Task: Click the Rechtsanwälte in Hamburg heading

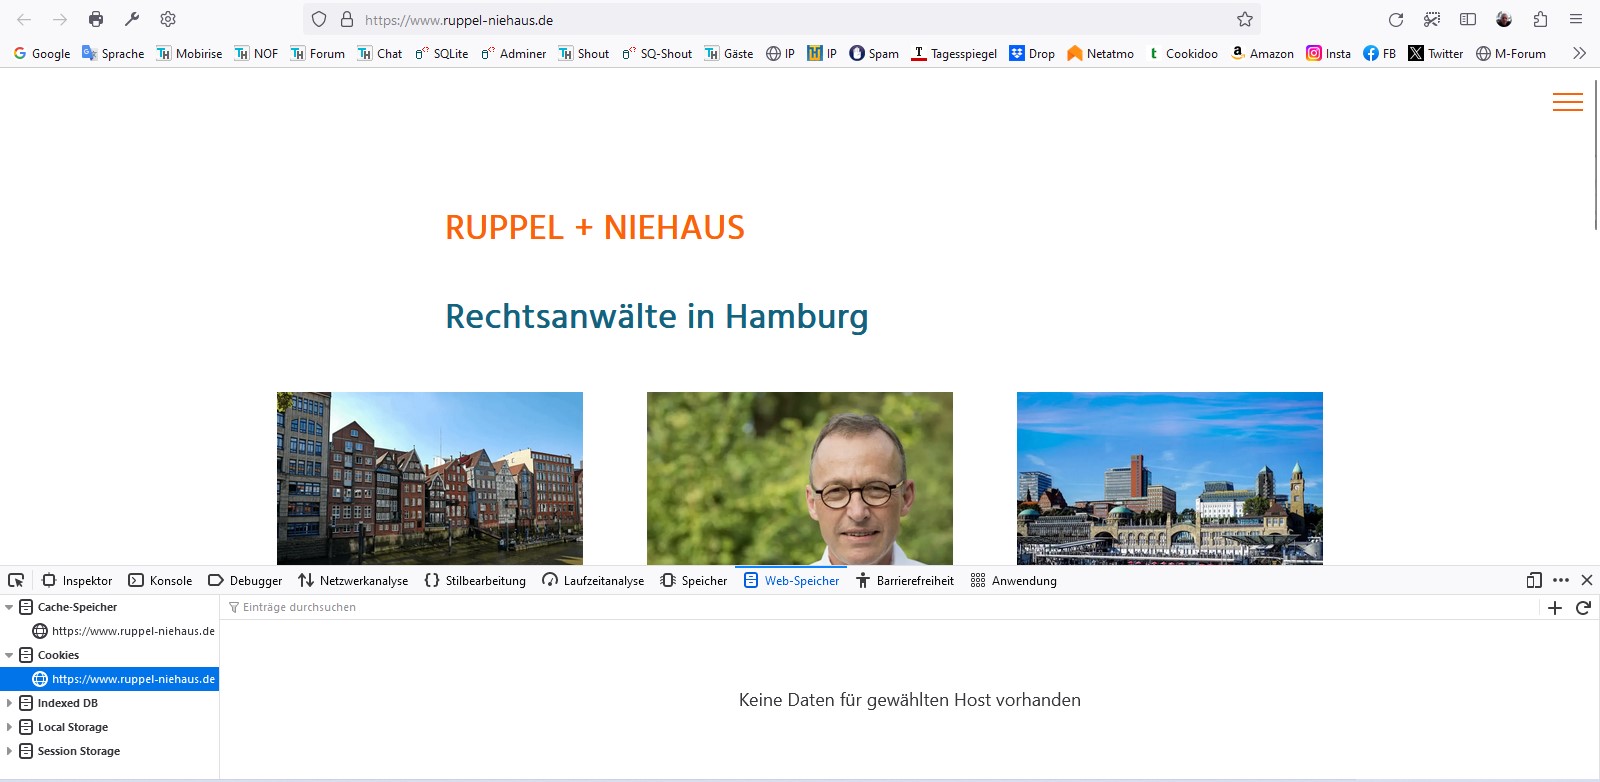Action: click(x=657, y=317)
